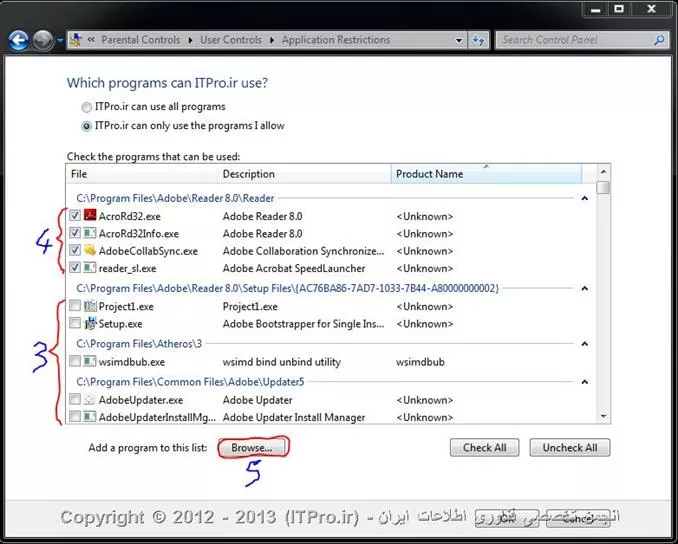Screen dimensions: 678x544
Task: Collapse the Common Files\Adobe\Updater5 group
Action: tap(585, 382)
